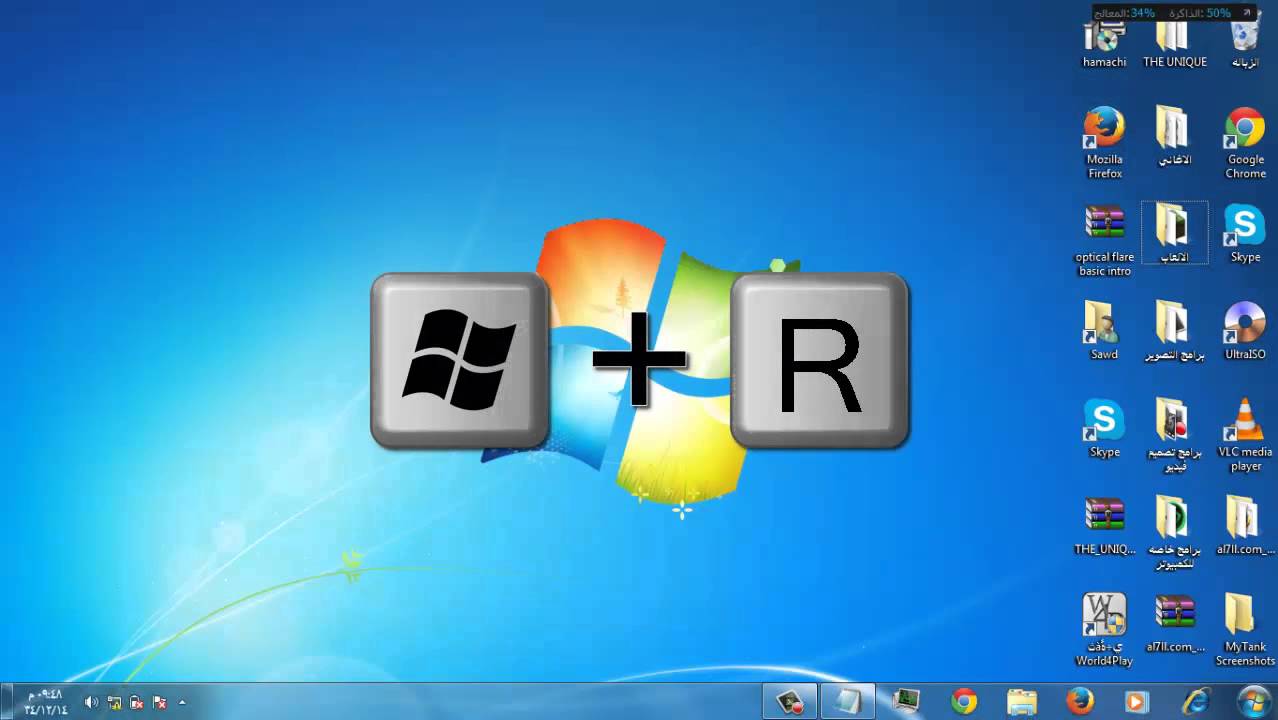Open the الاغاني folder

(x=1174, y=136)
